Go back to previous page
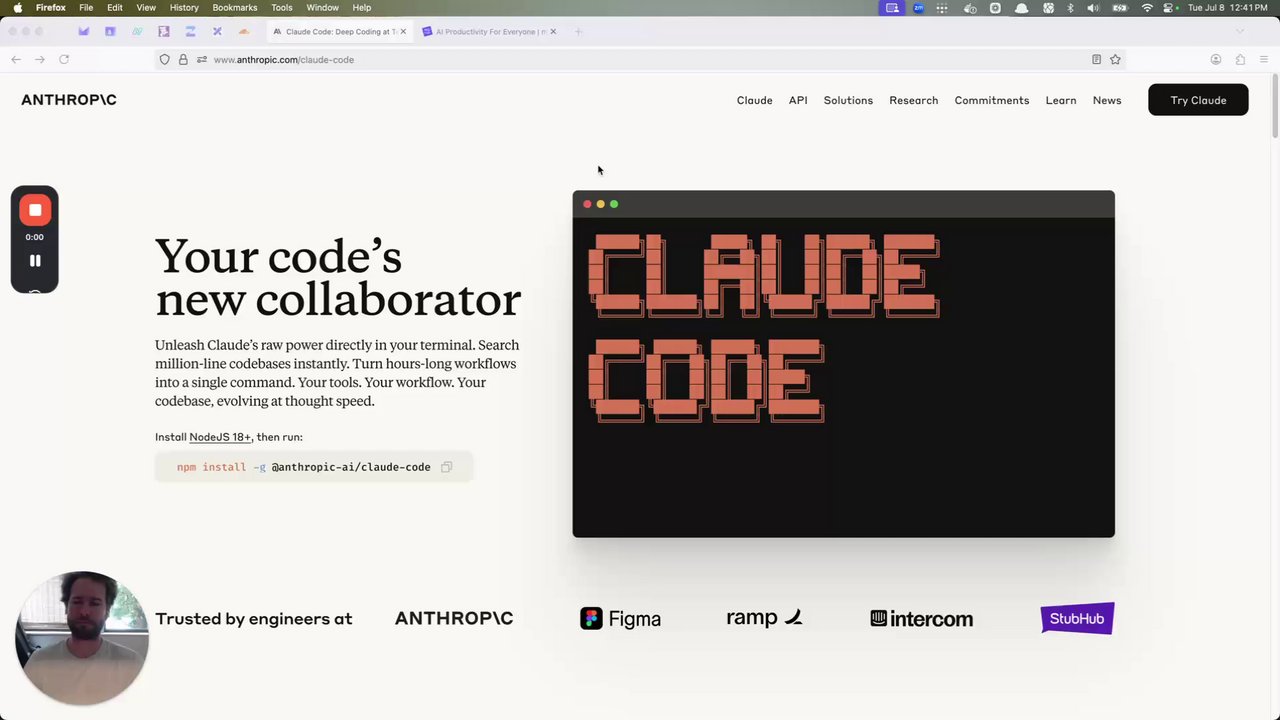The image size is (1280, 720). (x=16, y=59)
